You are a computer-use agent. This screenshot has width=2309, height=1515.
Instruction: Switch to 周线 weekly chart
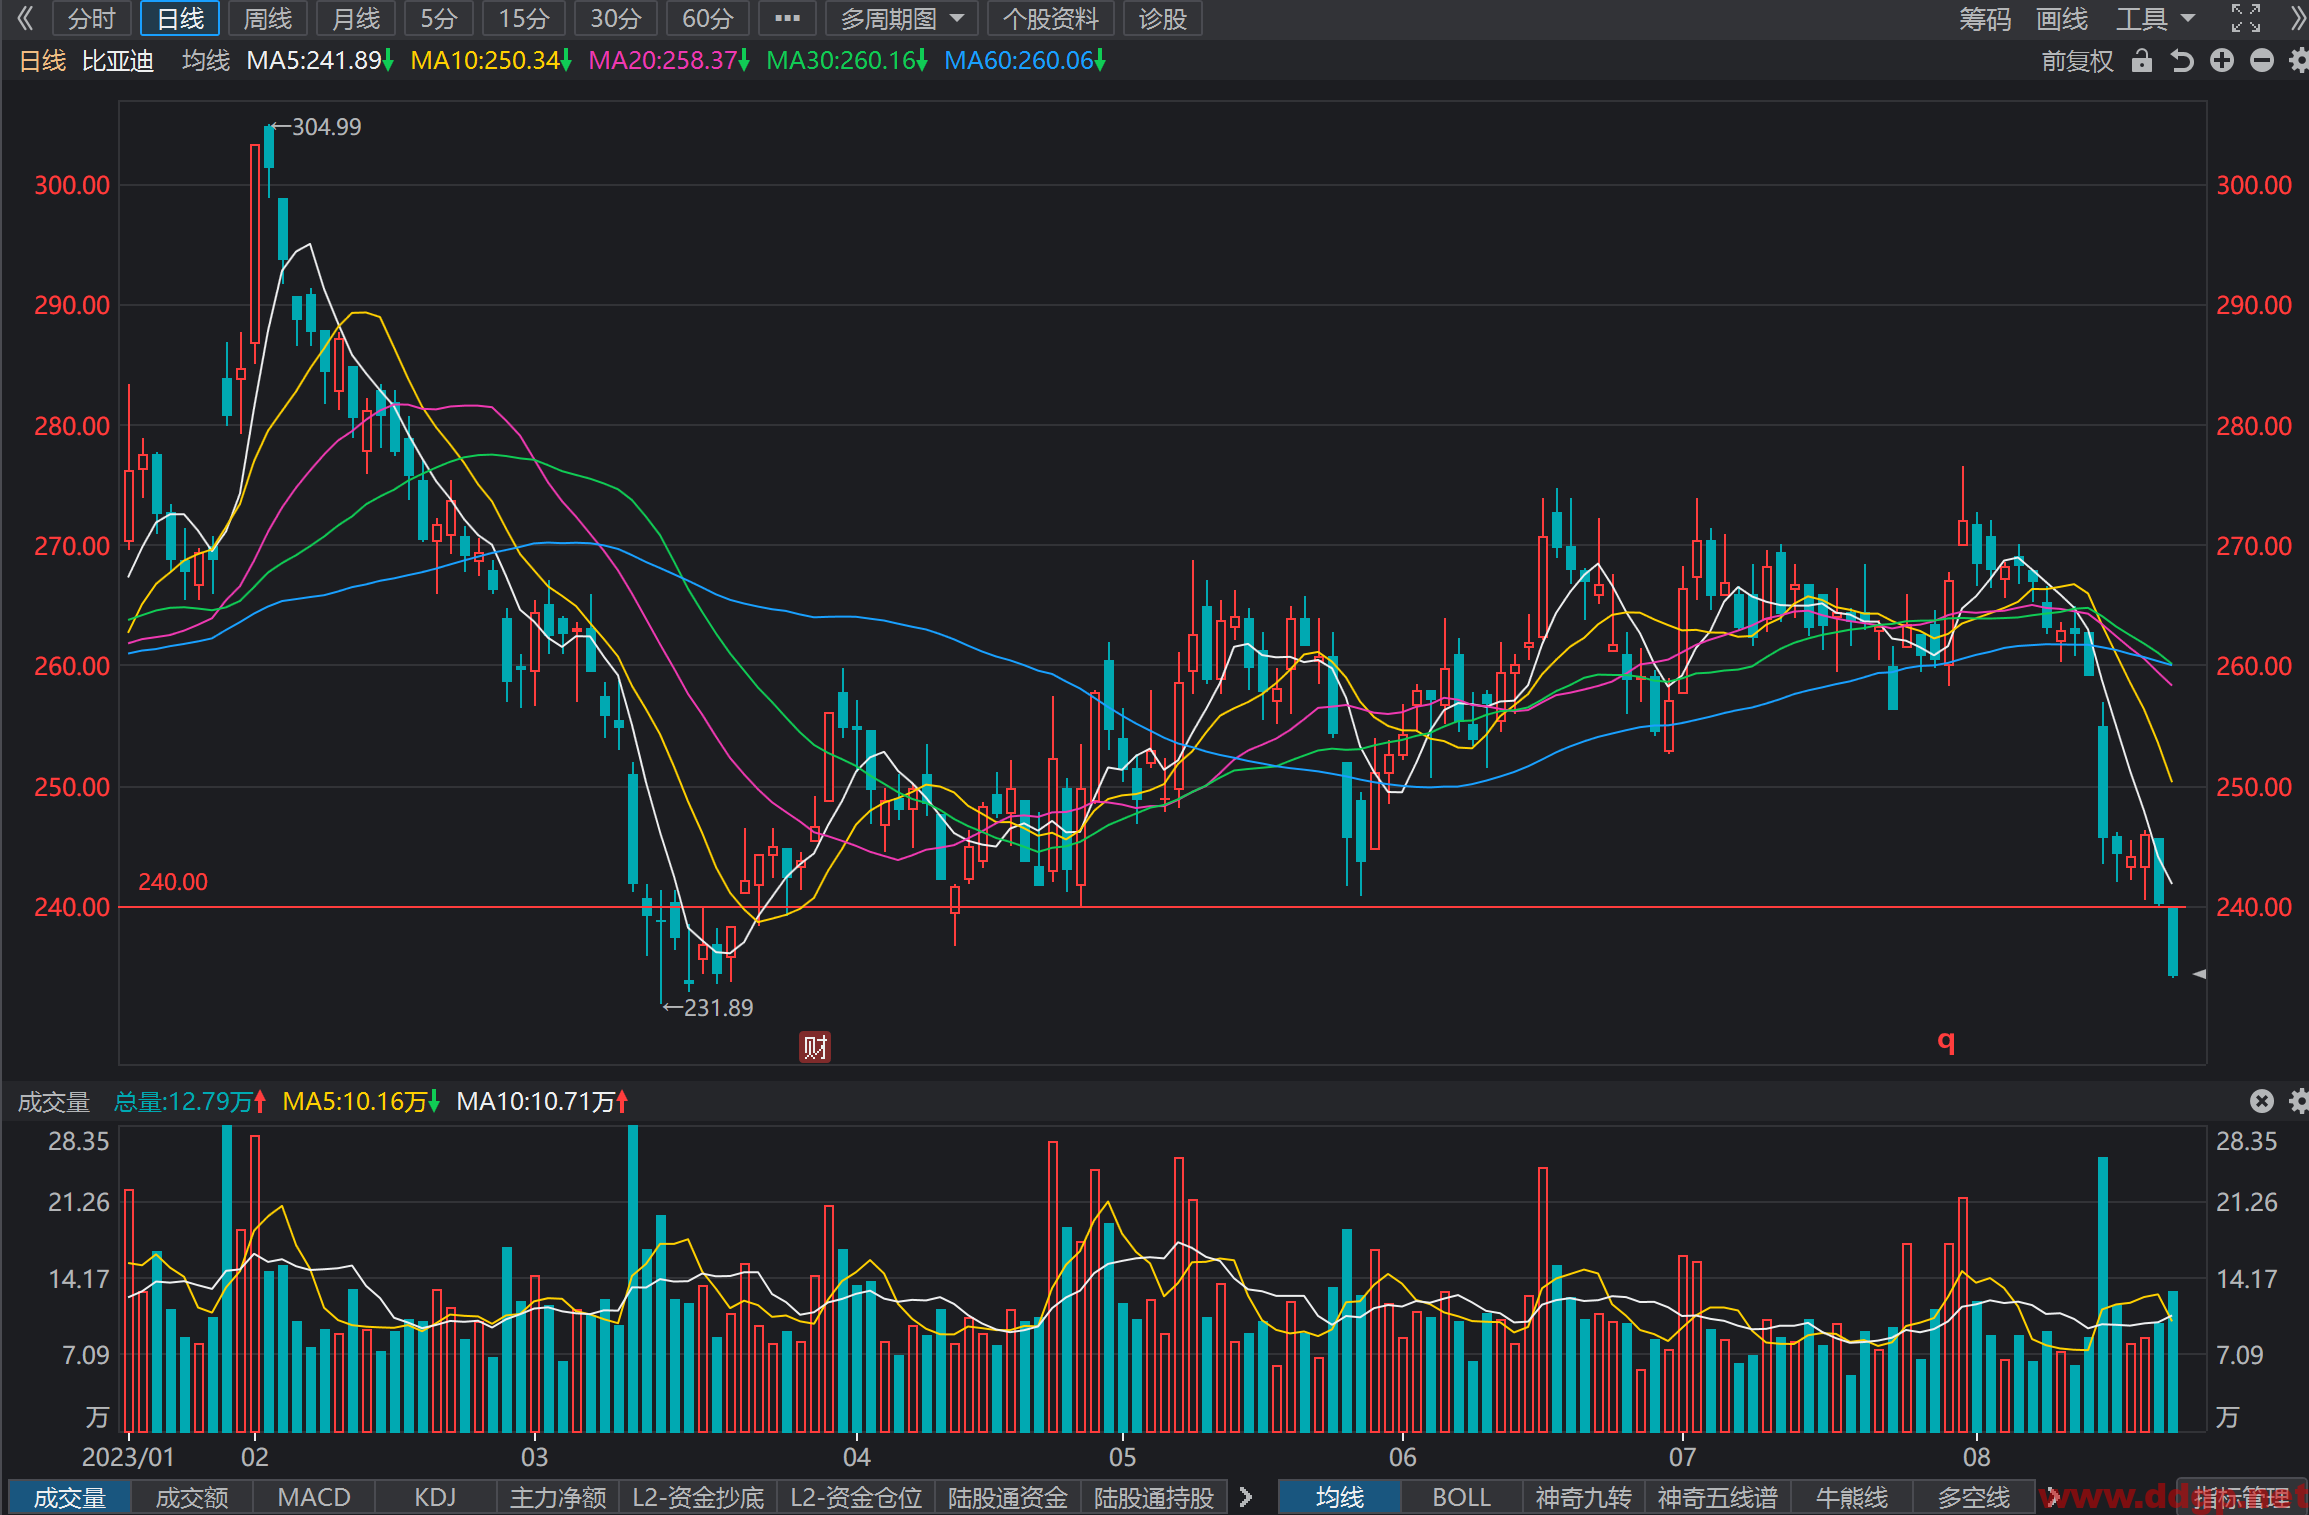point(268,18)
